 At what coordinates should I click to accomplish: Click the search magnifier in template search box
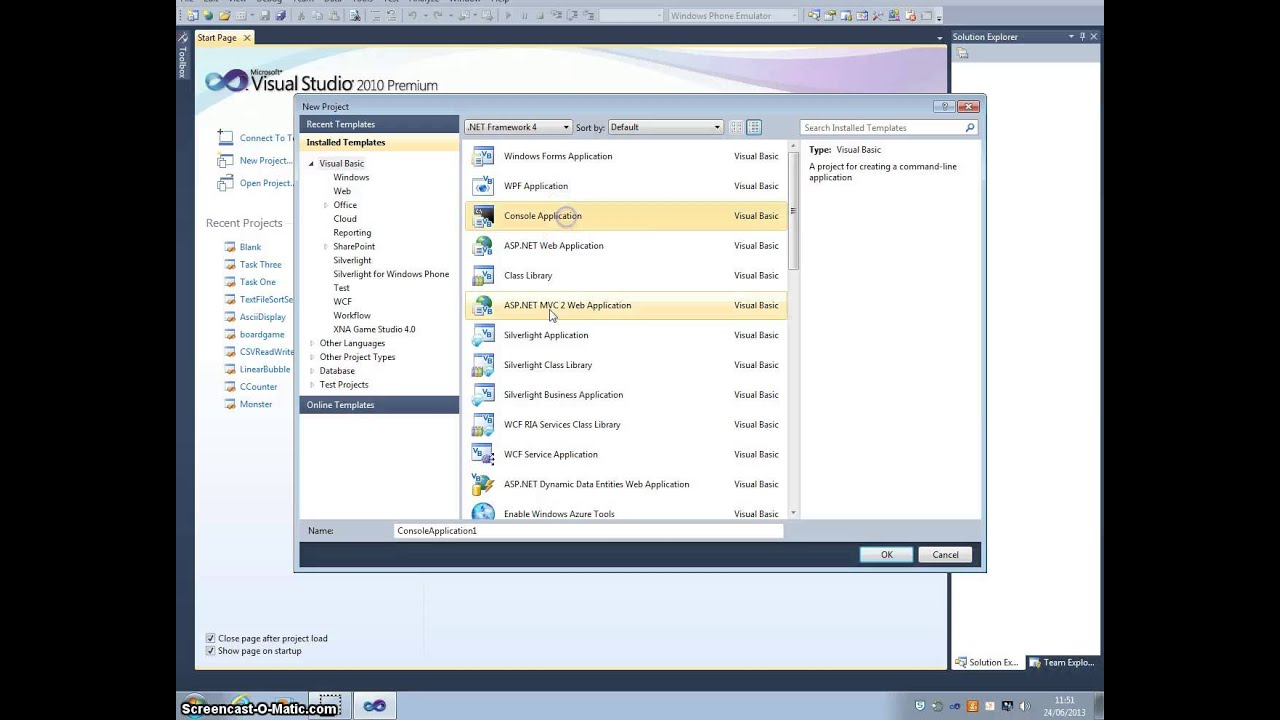click(969, 128)
